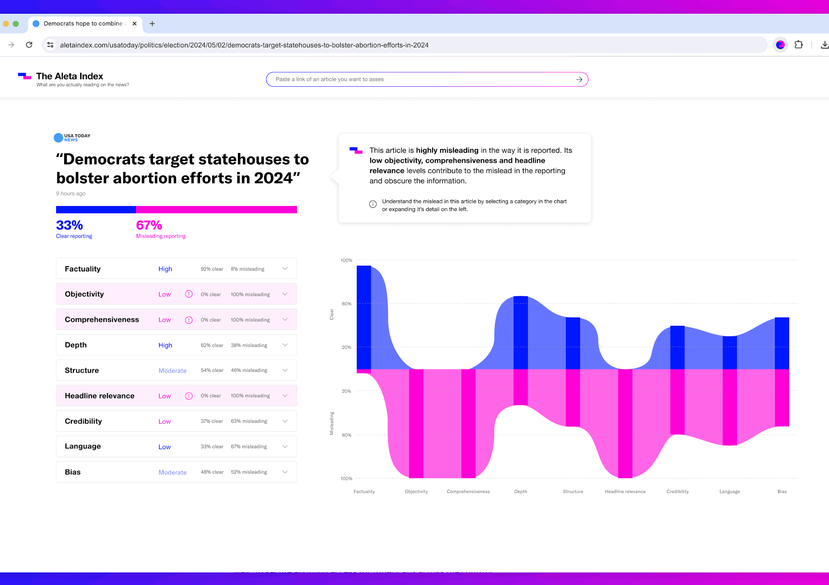Click the submit arrow in the article link field
The height and width of the screenshot is (585, 829).
[x=579, y=79]
